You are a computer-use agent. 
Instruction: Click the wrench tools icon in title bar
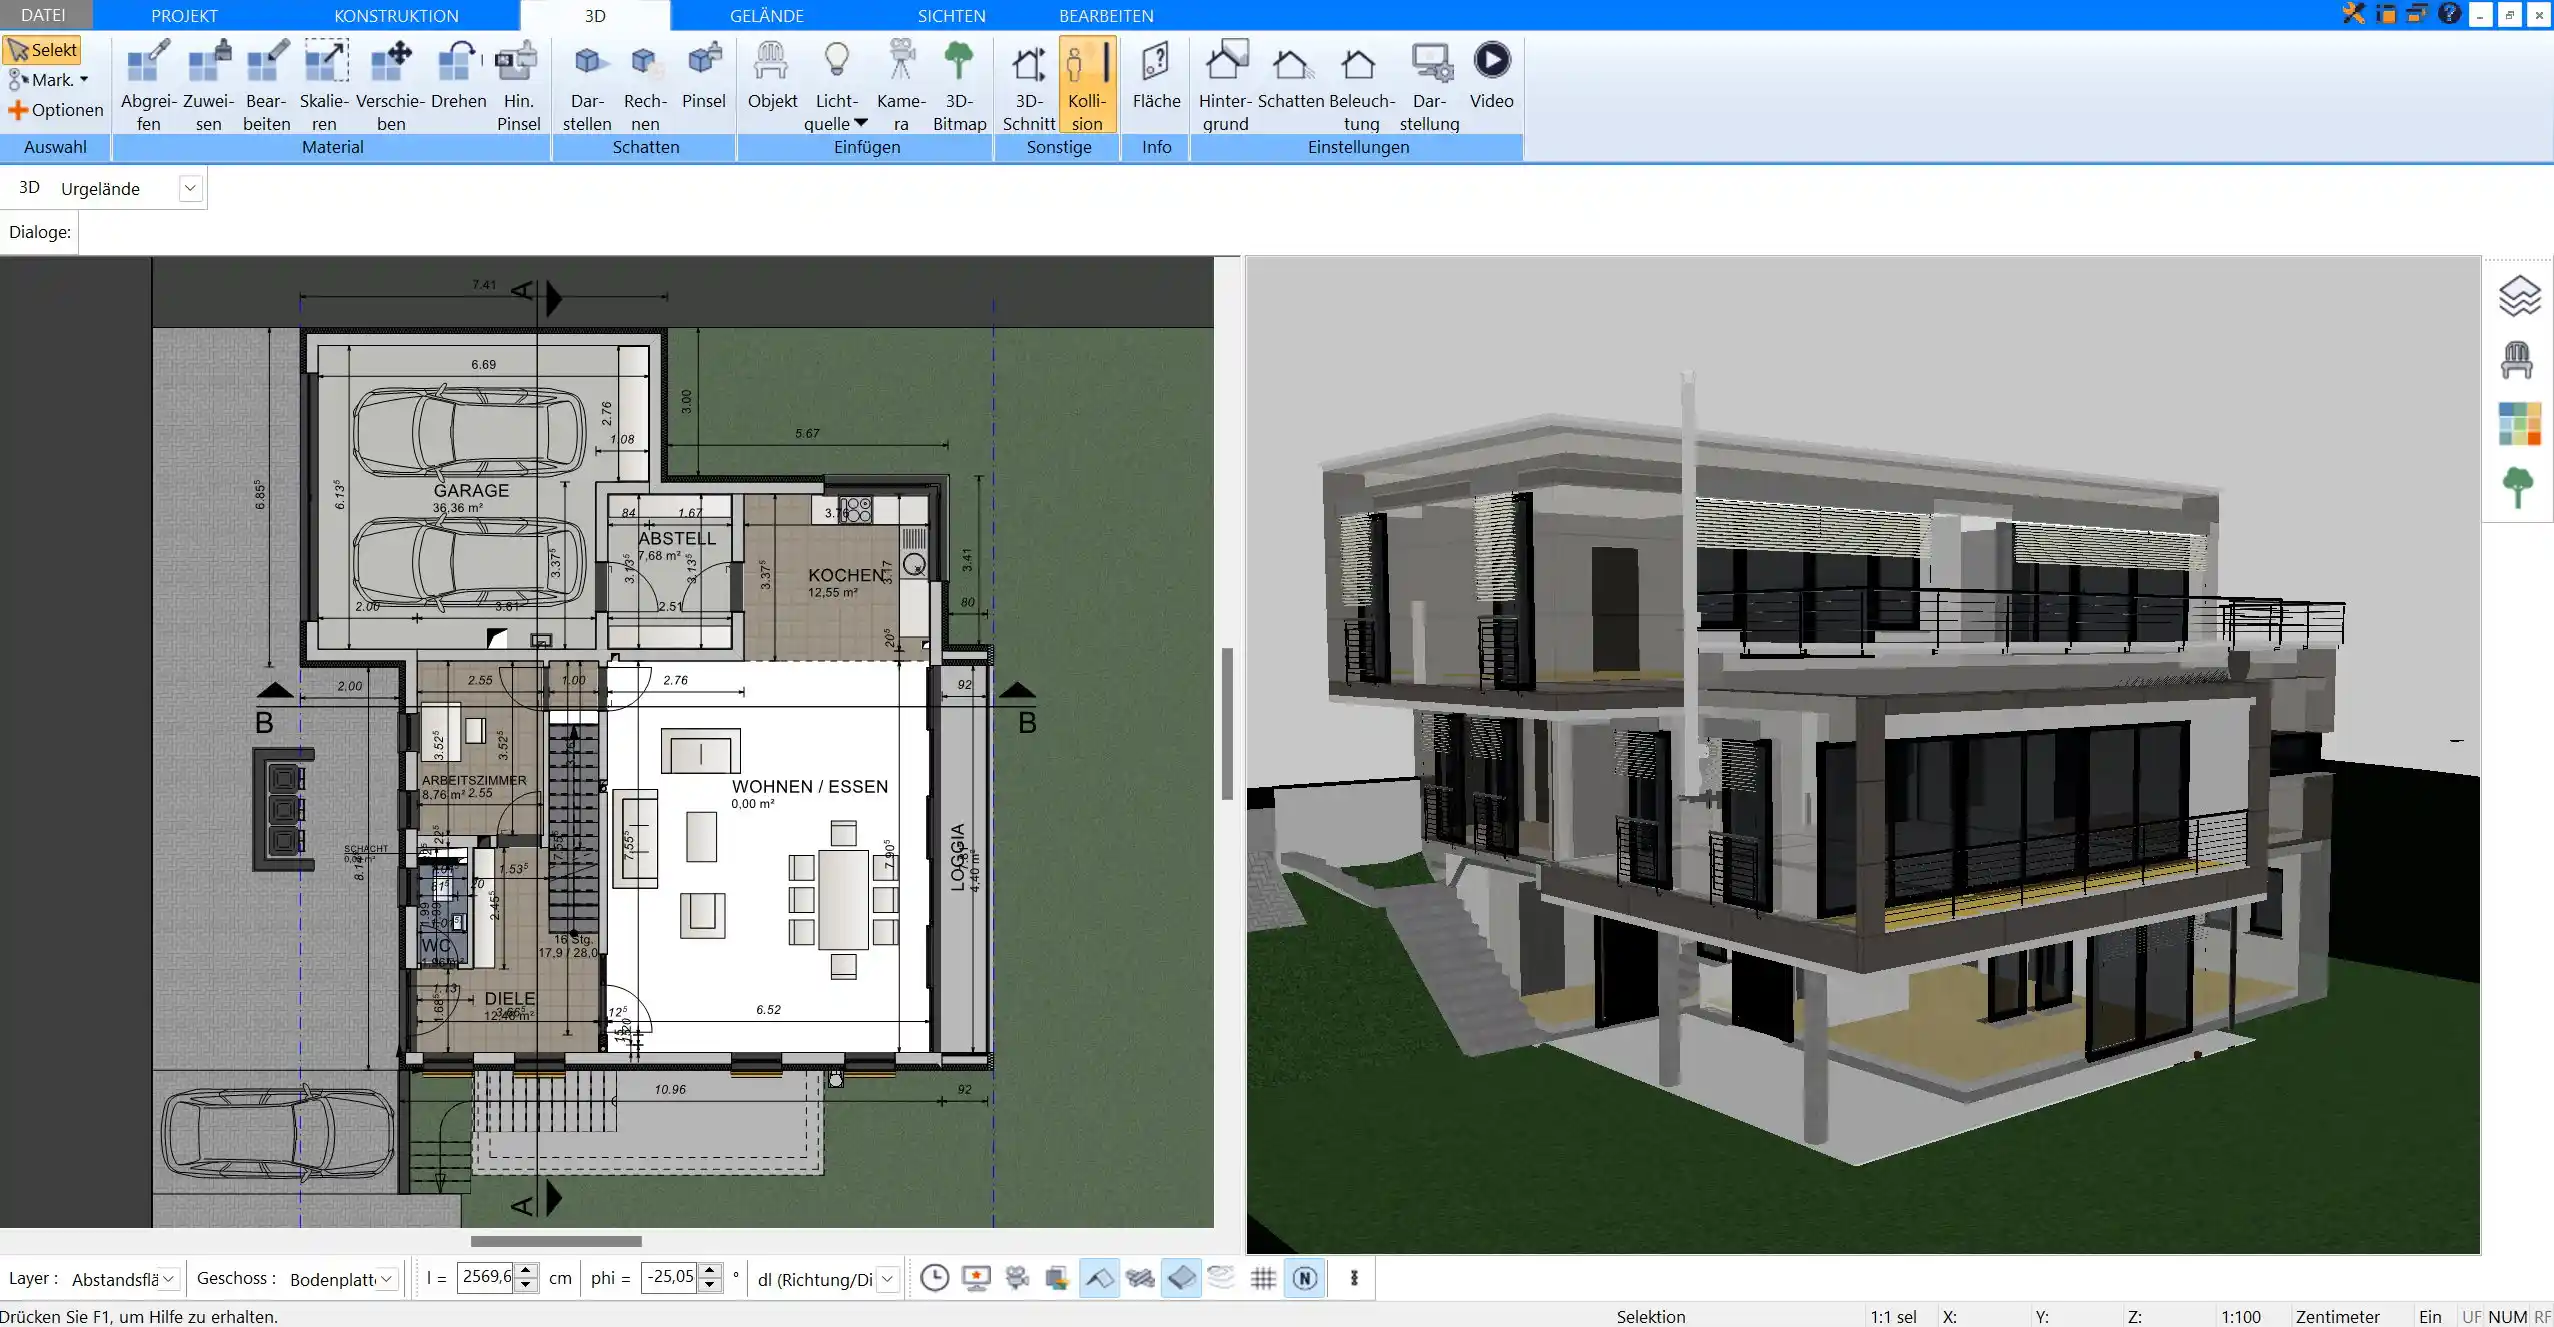coord(2354,14)
